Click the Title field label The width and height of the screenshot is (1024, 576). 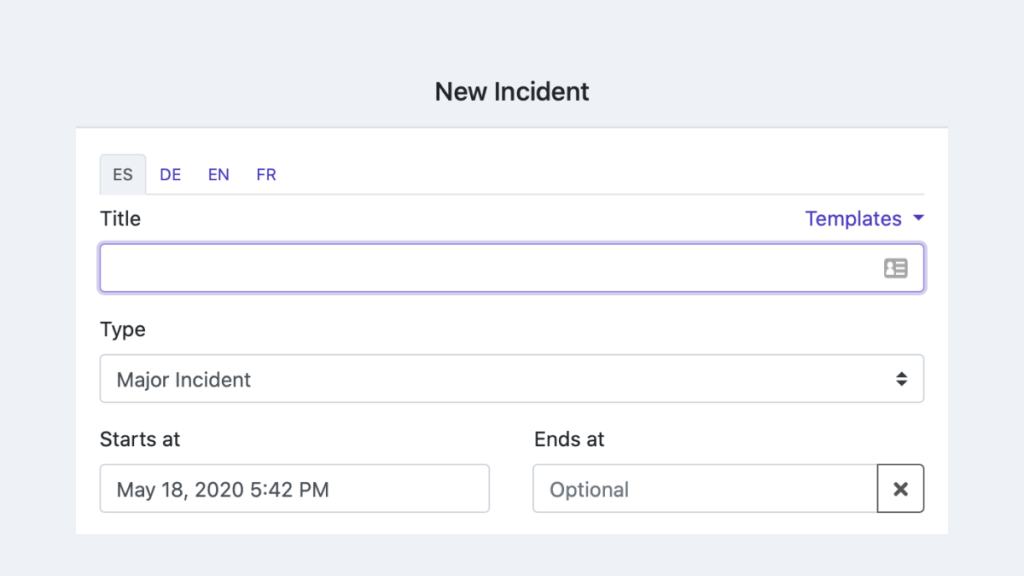[x=120, y=219]
